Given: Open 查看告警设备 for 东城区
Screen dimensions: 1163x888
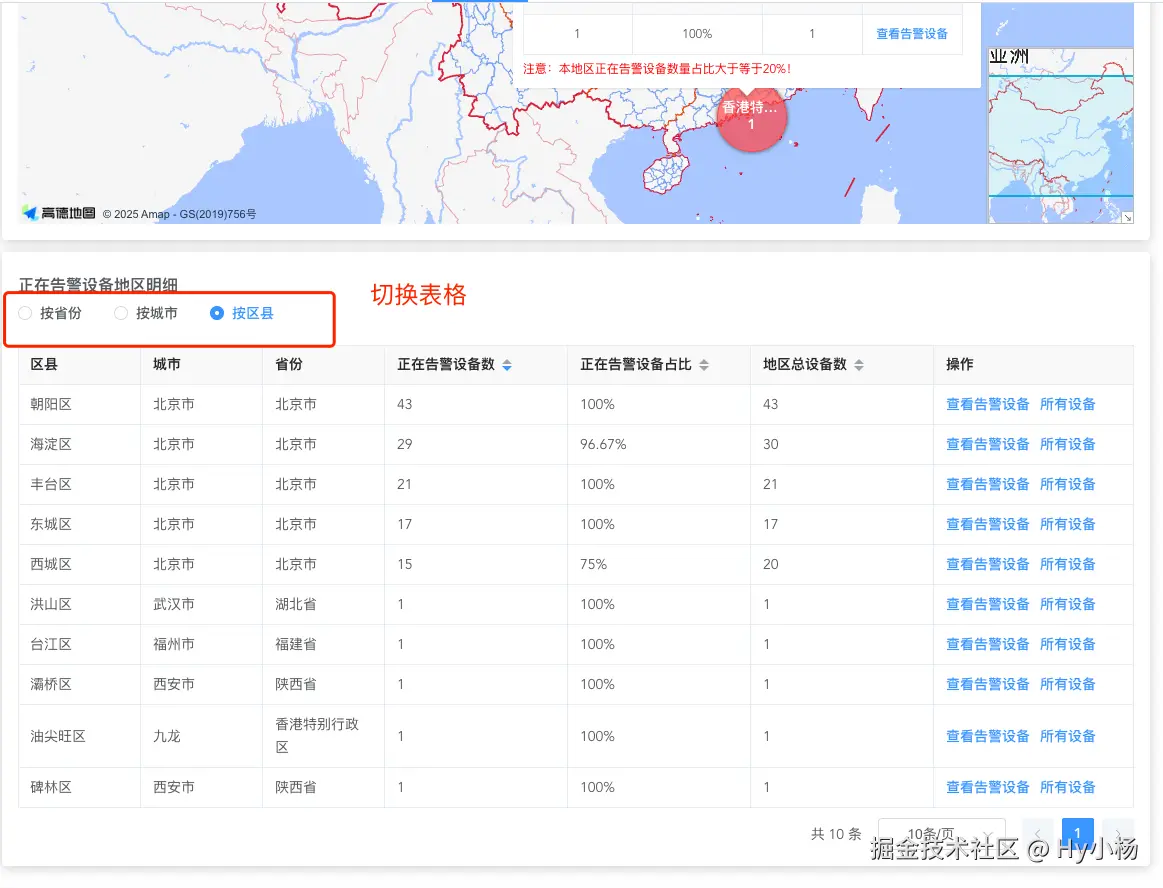Looking at the screenshot, I should [987, 524].
